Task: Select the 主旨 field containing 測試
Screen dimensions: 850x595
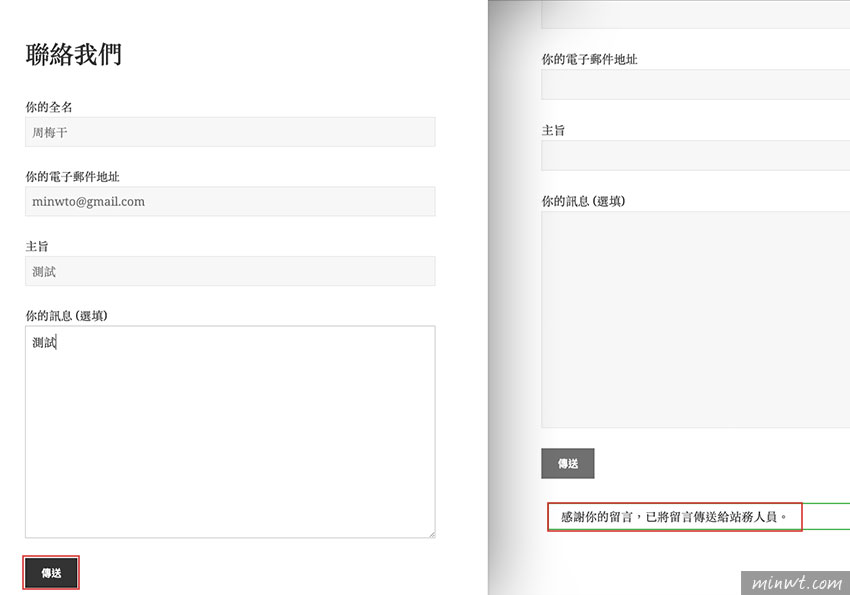Action: pyautogui.click(x=230, y=271)
